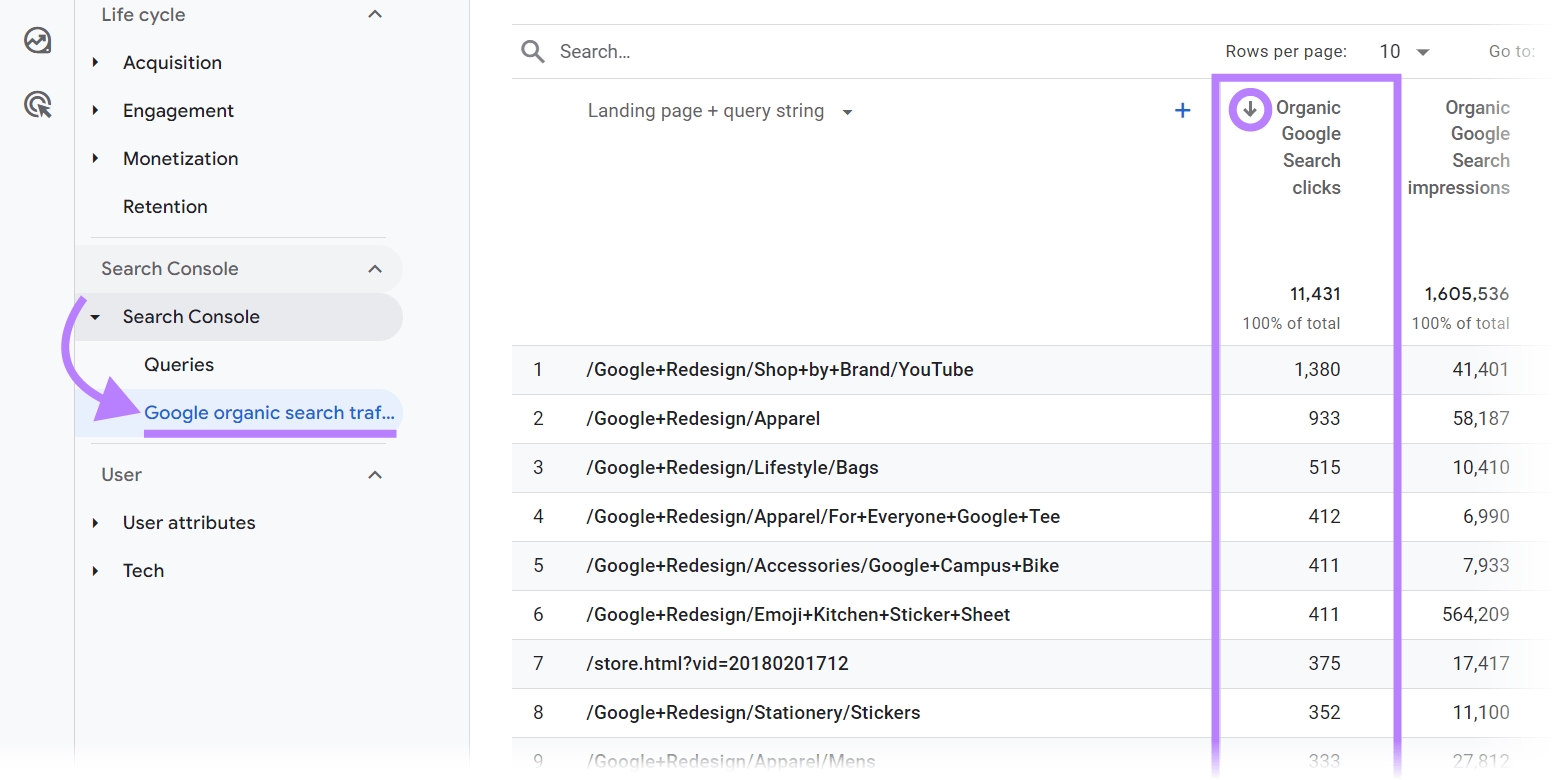Click impressions value 6,990

(x=1486, y=517)
